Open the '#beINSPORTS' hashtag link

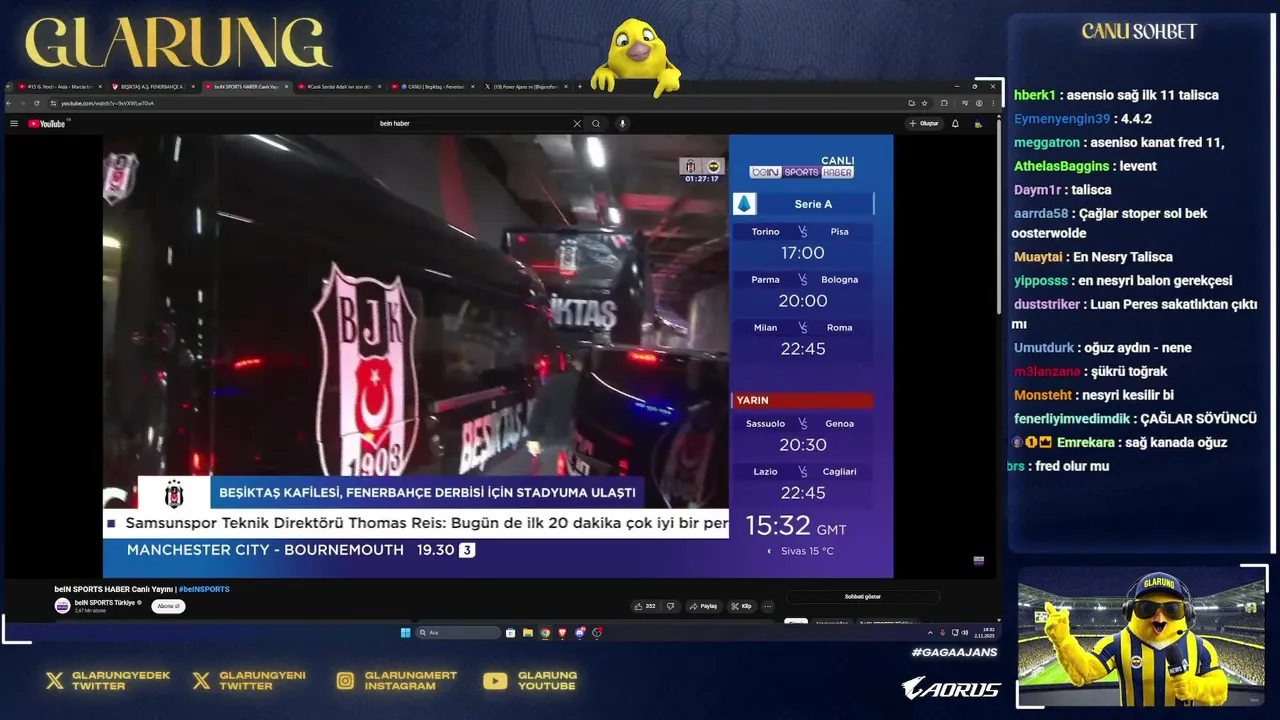tap(205, 589)
